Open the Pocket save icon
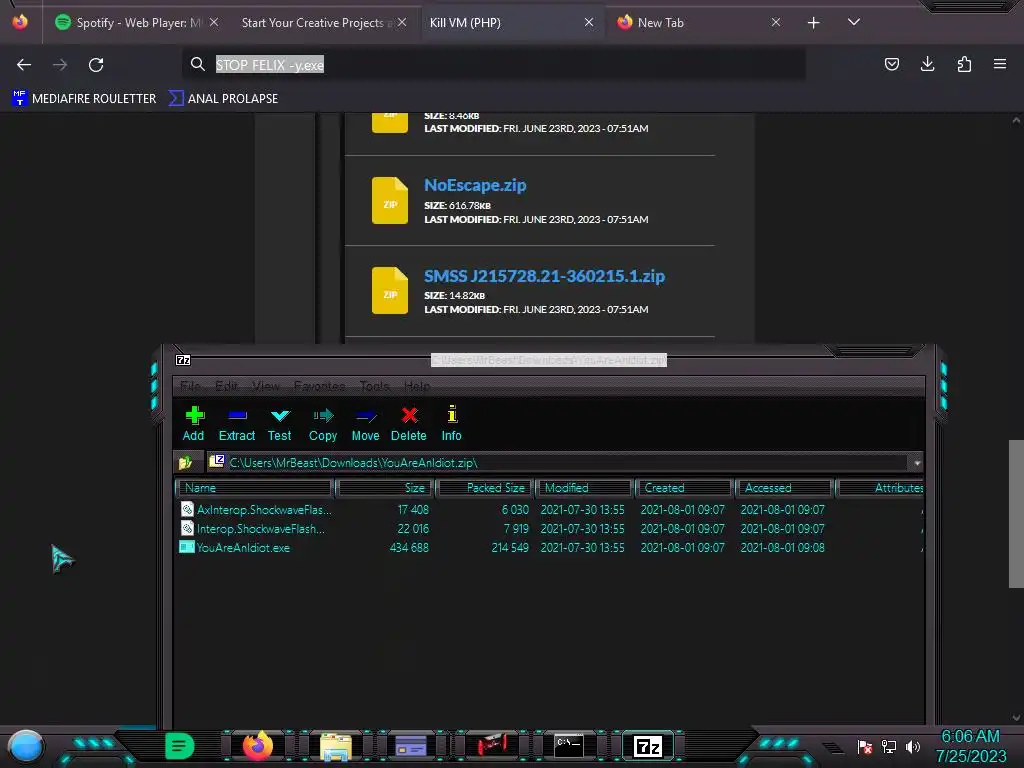1024x768 pixels. [891, 64]
